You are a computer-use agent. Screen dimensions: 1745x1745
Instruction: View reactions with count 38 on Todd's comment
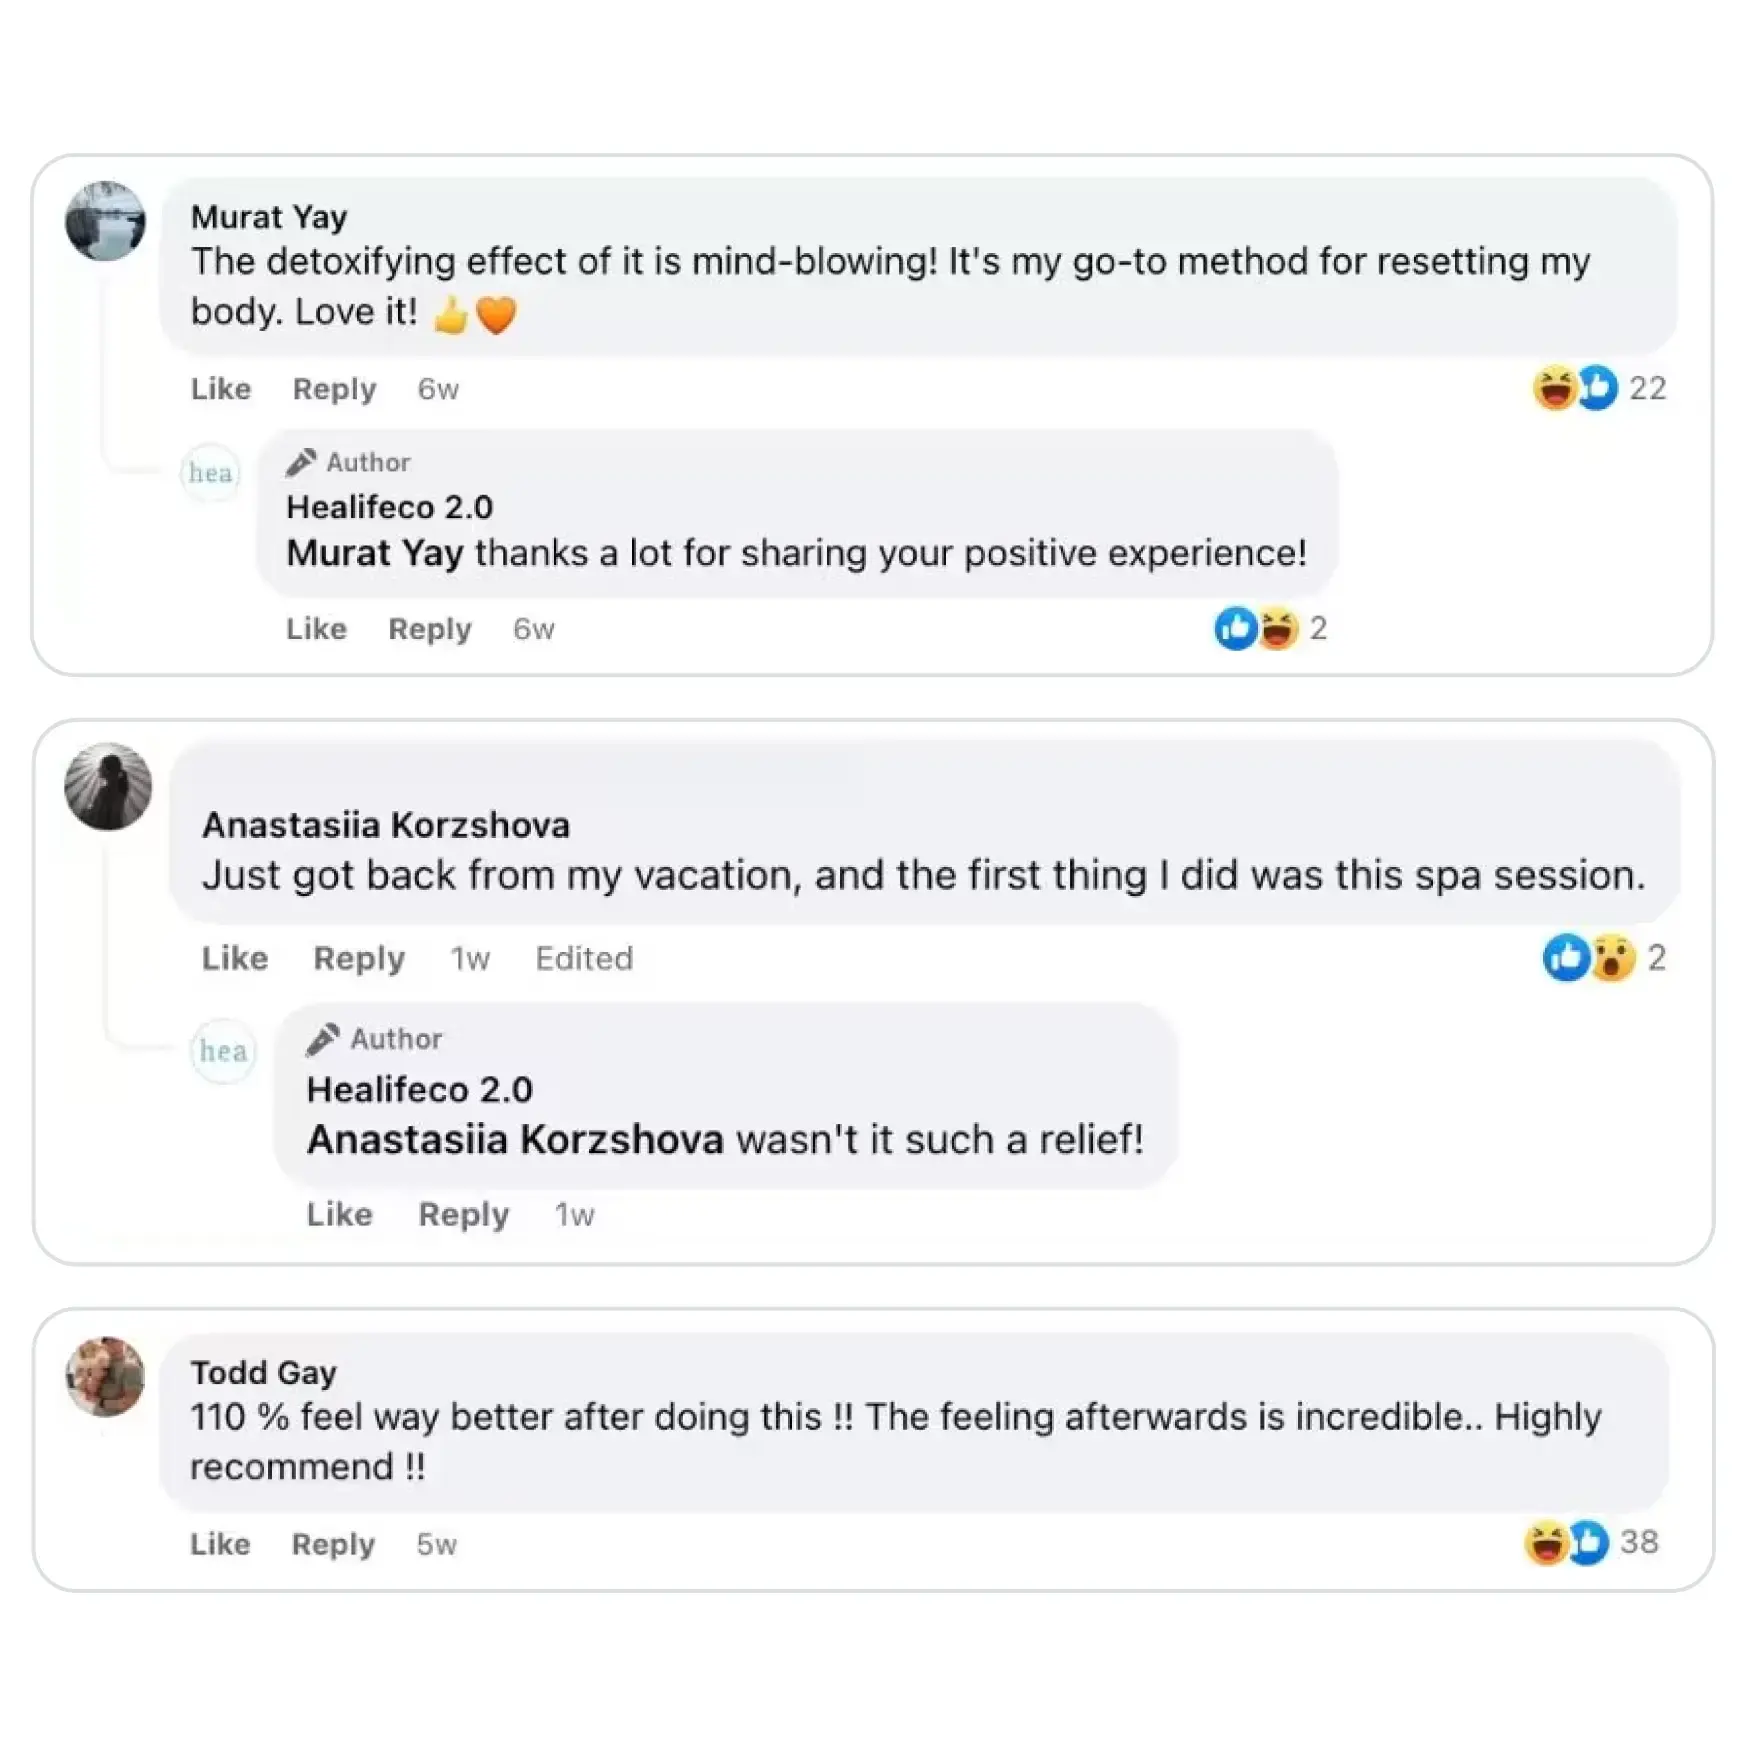click(x=1566, y=1542)
